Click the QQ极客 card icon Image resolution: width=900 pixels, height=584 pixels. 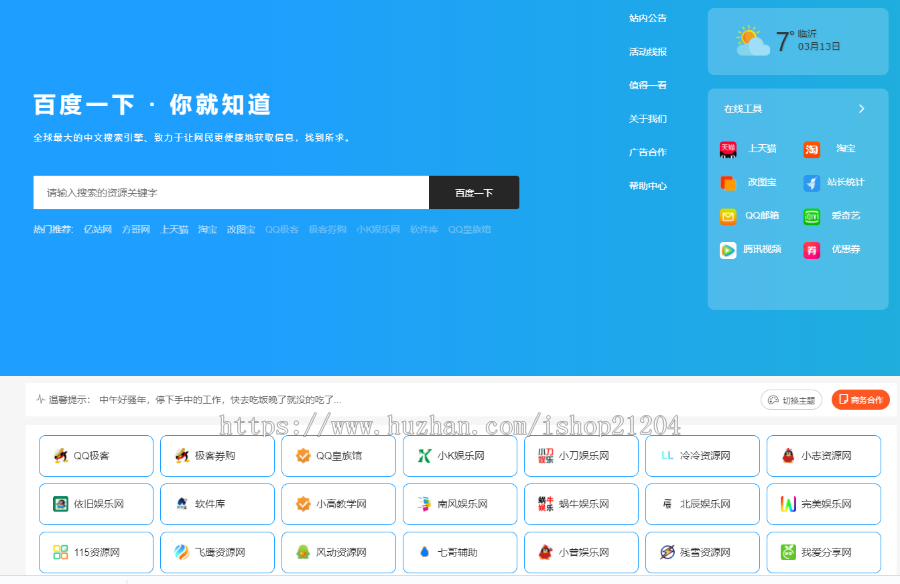tap(61, 456)
